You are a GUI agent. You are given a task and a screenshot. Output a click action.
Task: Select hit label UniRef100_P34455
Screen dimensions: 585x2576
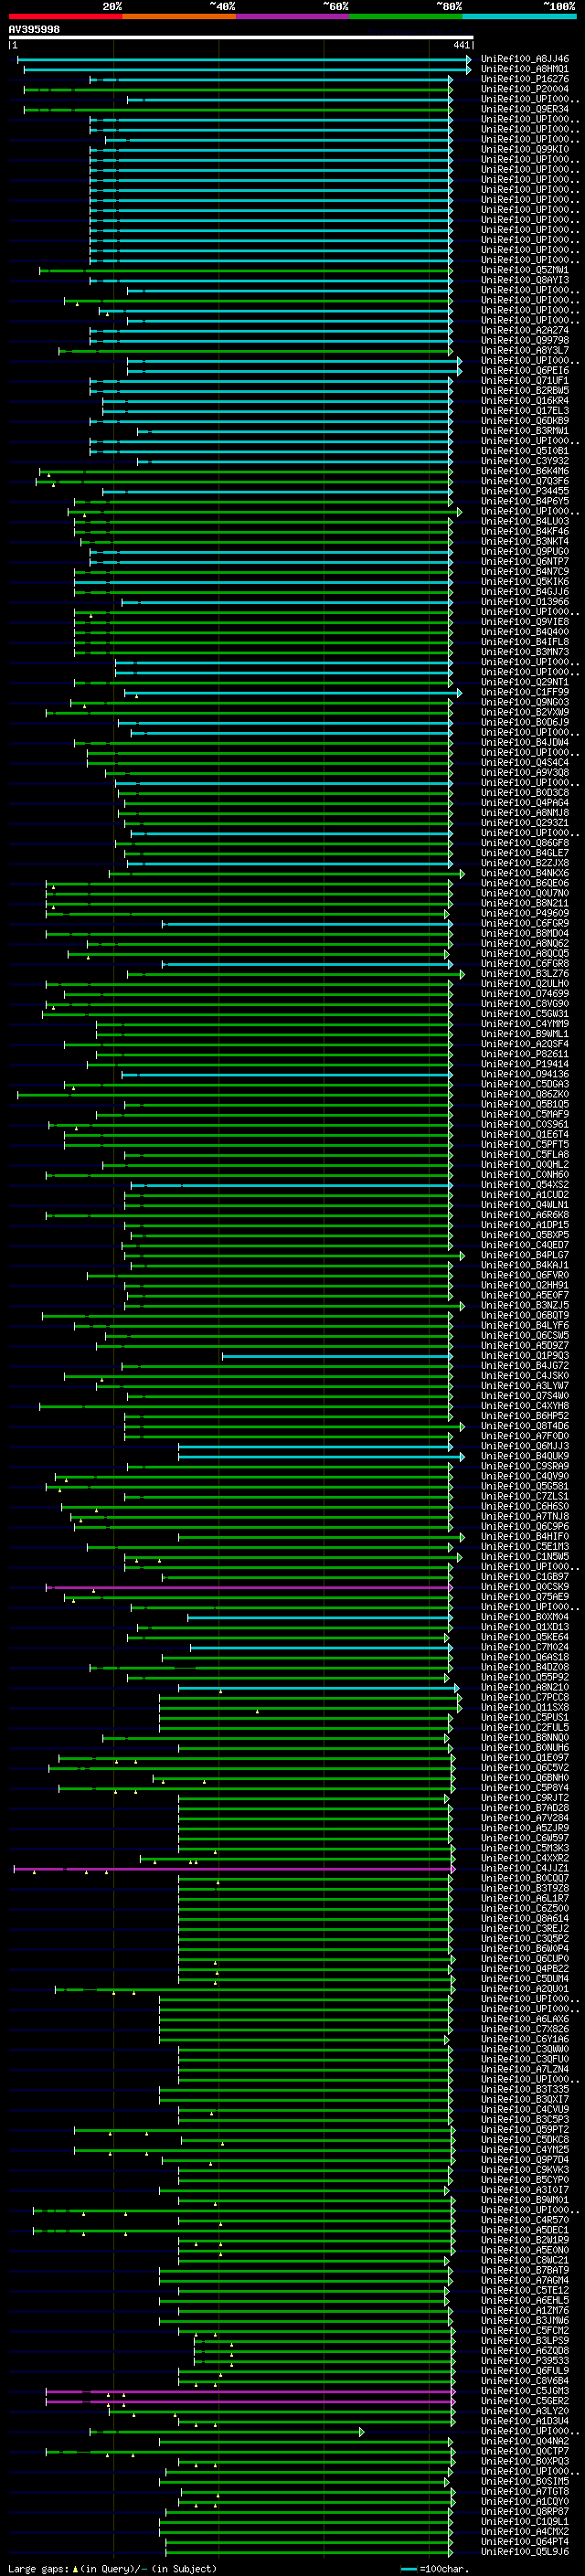525,491
